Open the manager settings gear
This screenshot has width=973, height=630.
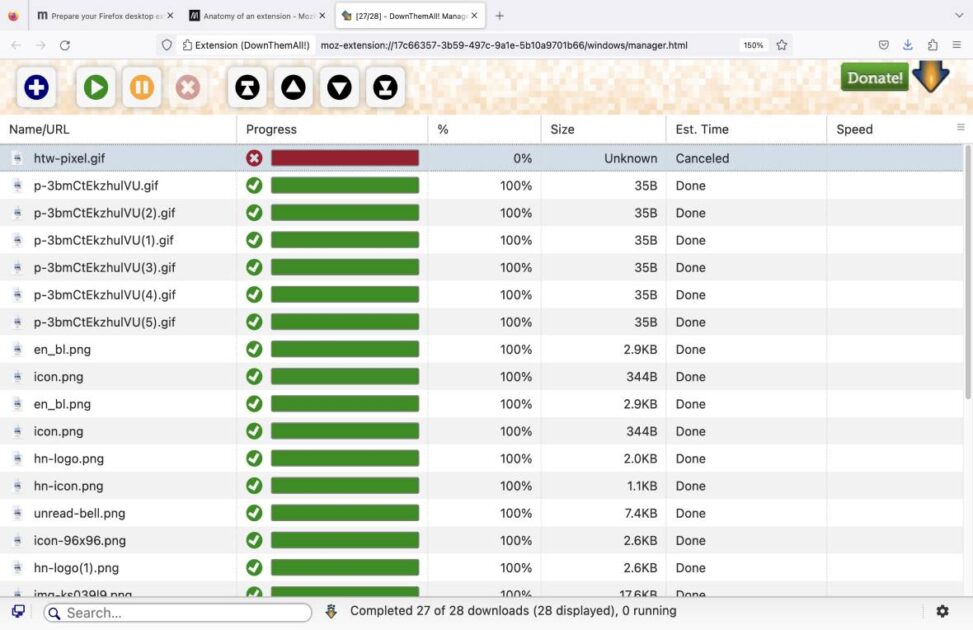[941, 610]
